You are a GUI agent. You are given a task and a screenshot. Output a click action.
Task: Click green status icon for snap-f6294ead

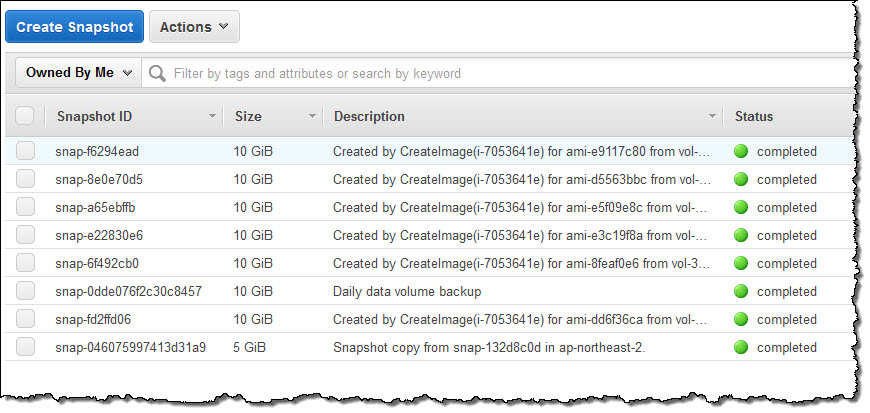point(741,152)
